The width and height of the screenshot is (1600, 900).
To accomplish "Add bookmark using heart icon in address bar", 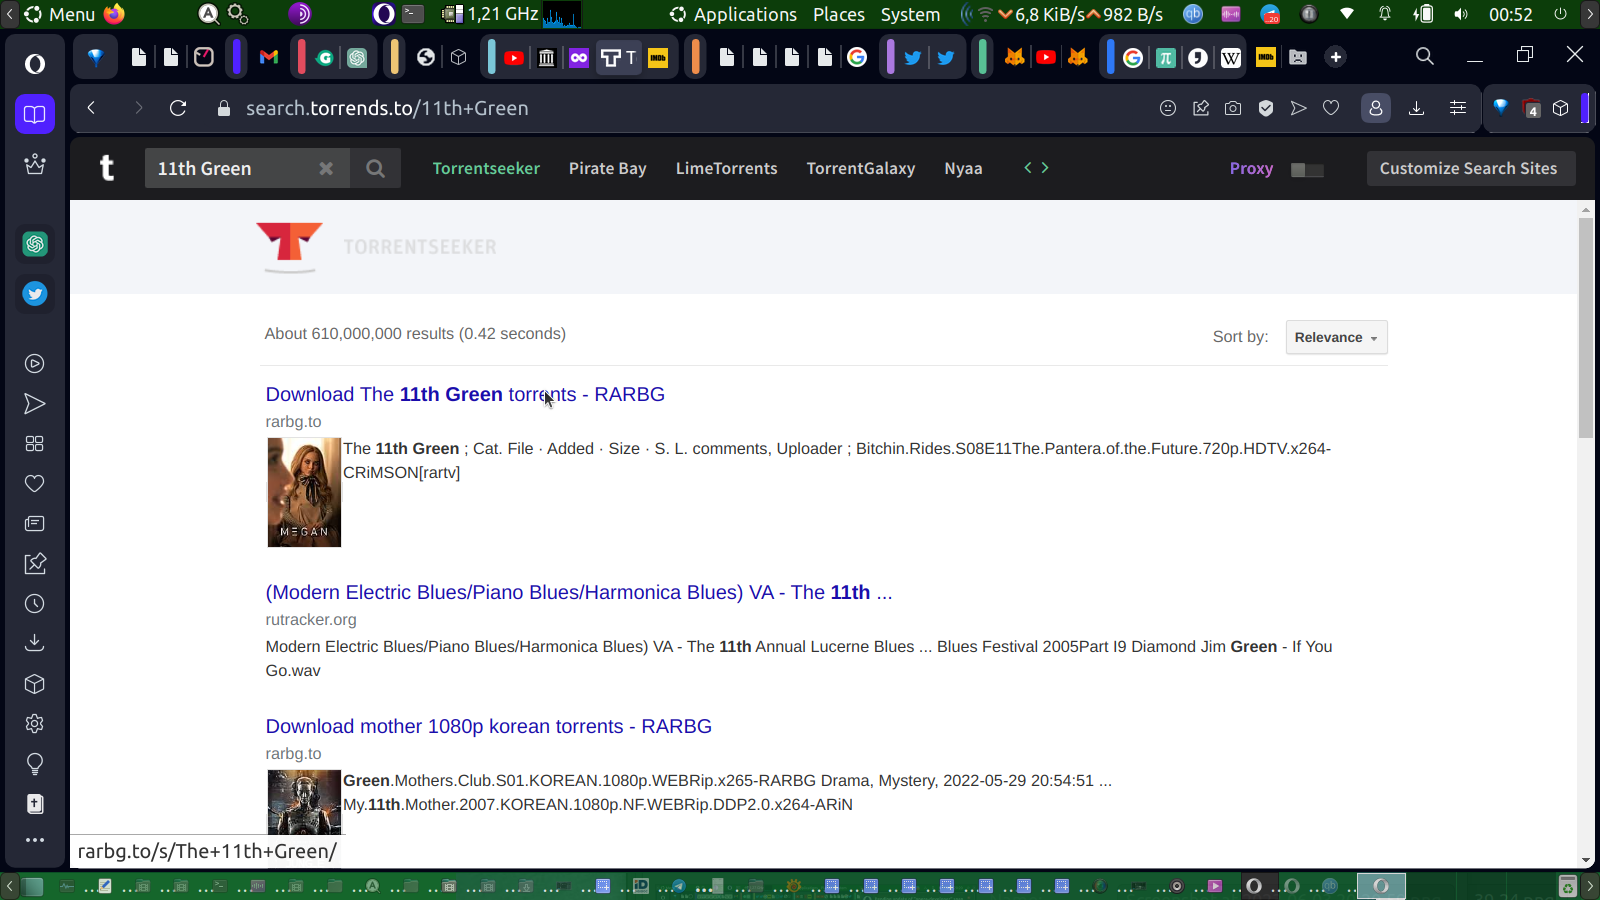I will pos(1331,108).
